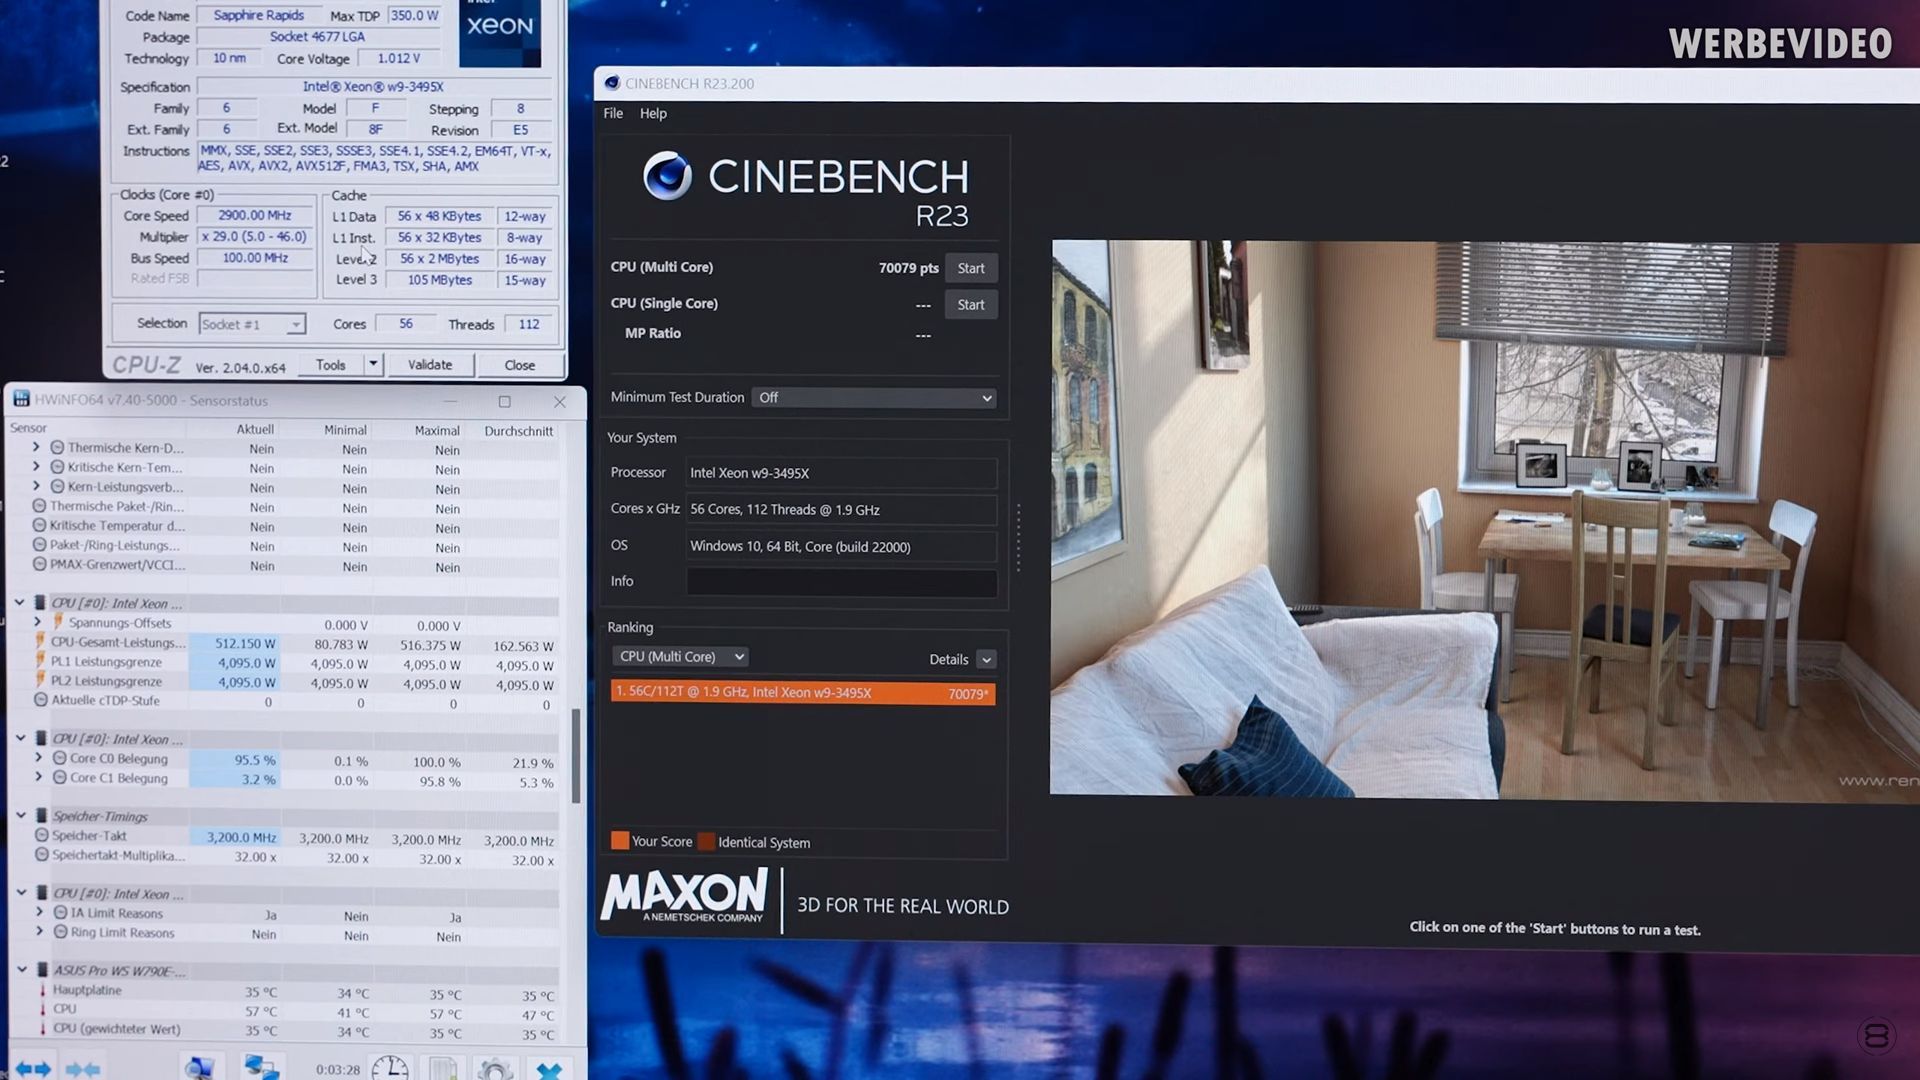Image resolution: width=1920 pixels, height=1080 pixels.
Task: Open the HWiNFO monitor magnifier icon
Action: point(199,1067)
